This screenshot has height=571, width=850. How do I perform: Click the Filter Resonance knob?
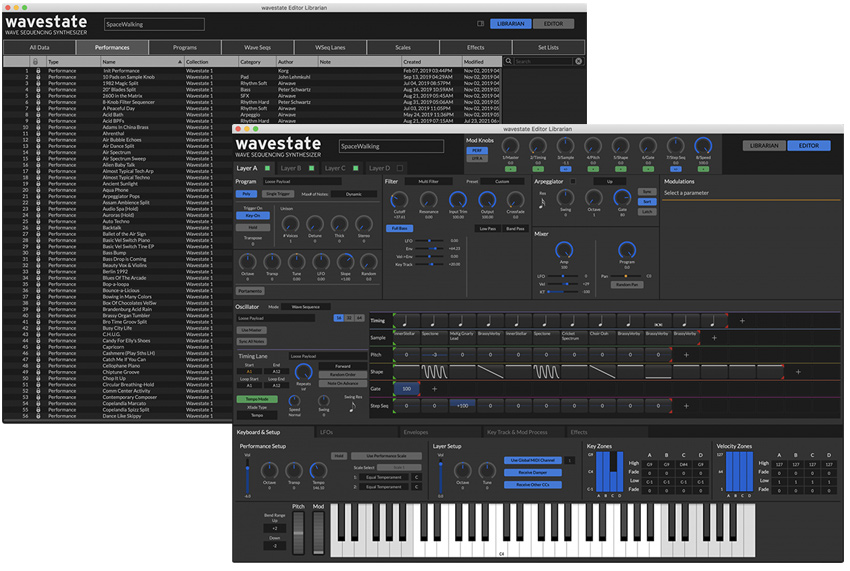coord(428,200)
